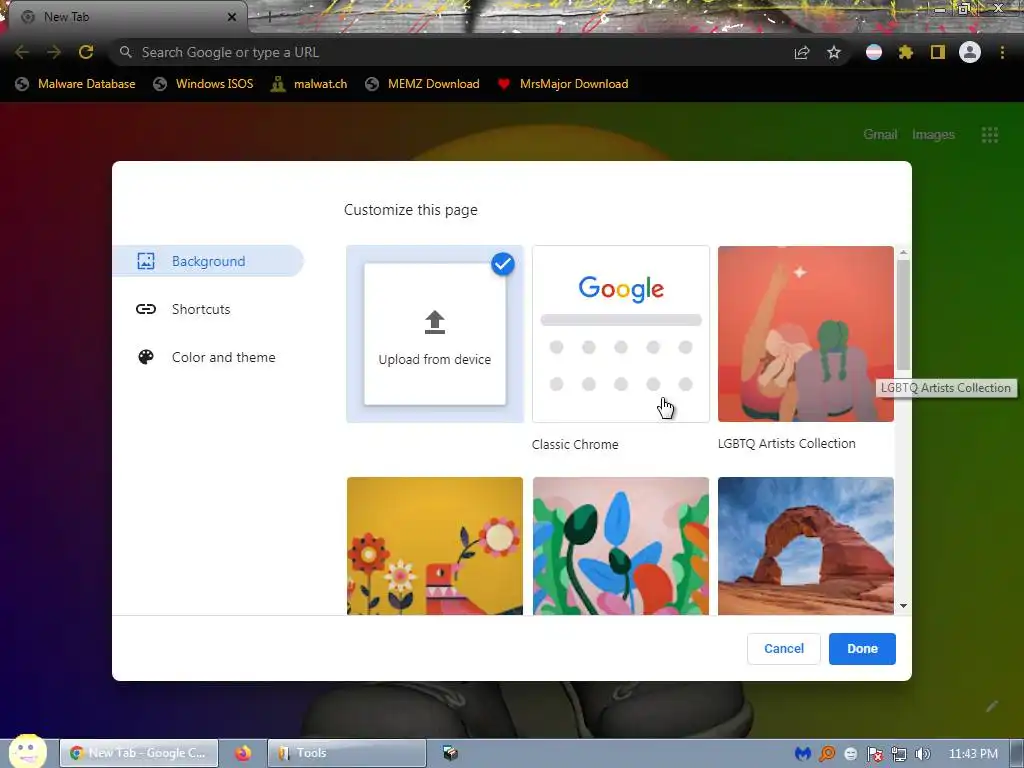
Task: Click the magnifier tray icon
Action: [827, 754]
